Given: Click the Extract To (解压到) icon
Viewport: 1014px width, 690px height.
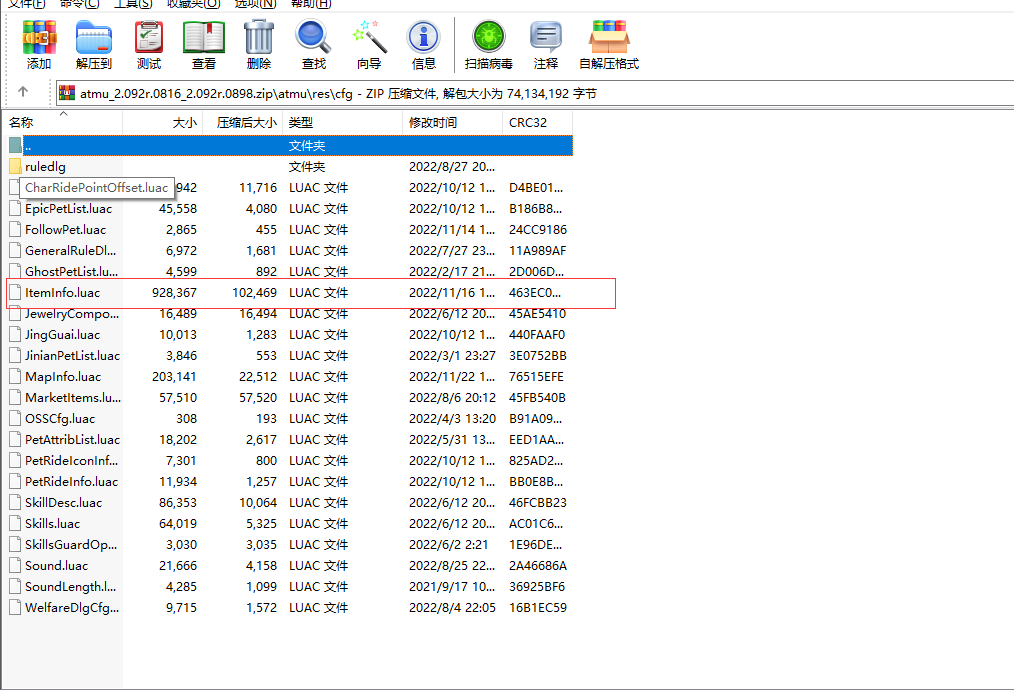Looking at the screenshot, I should tap(94, 38).
